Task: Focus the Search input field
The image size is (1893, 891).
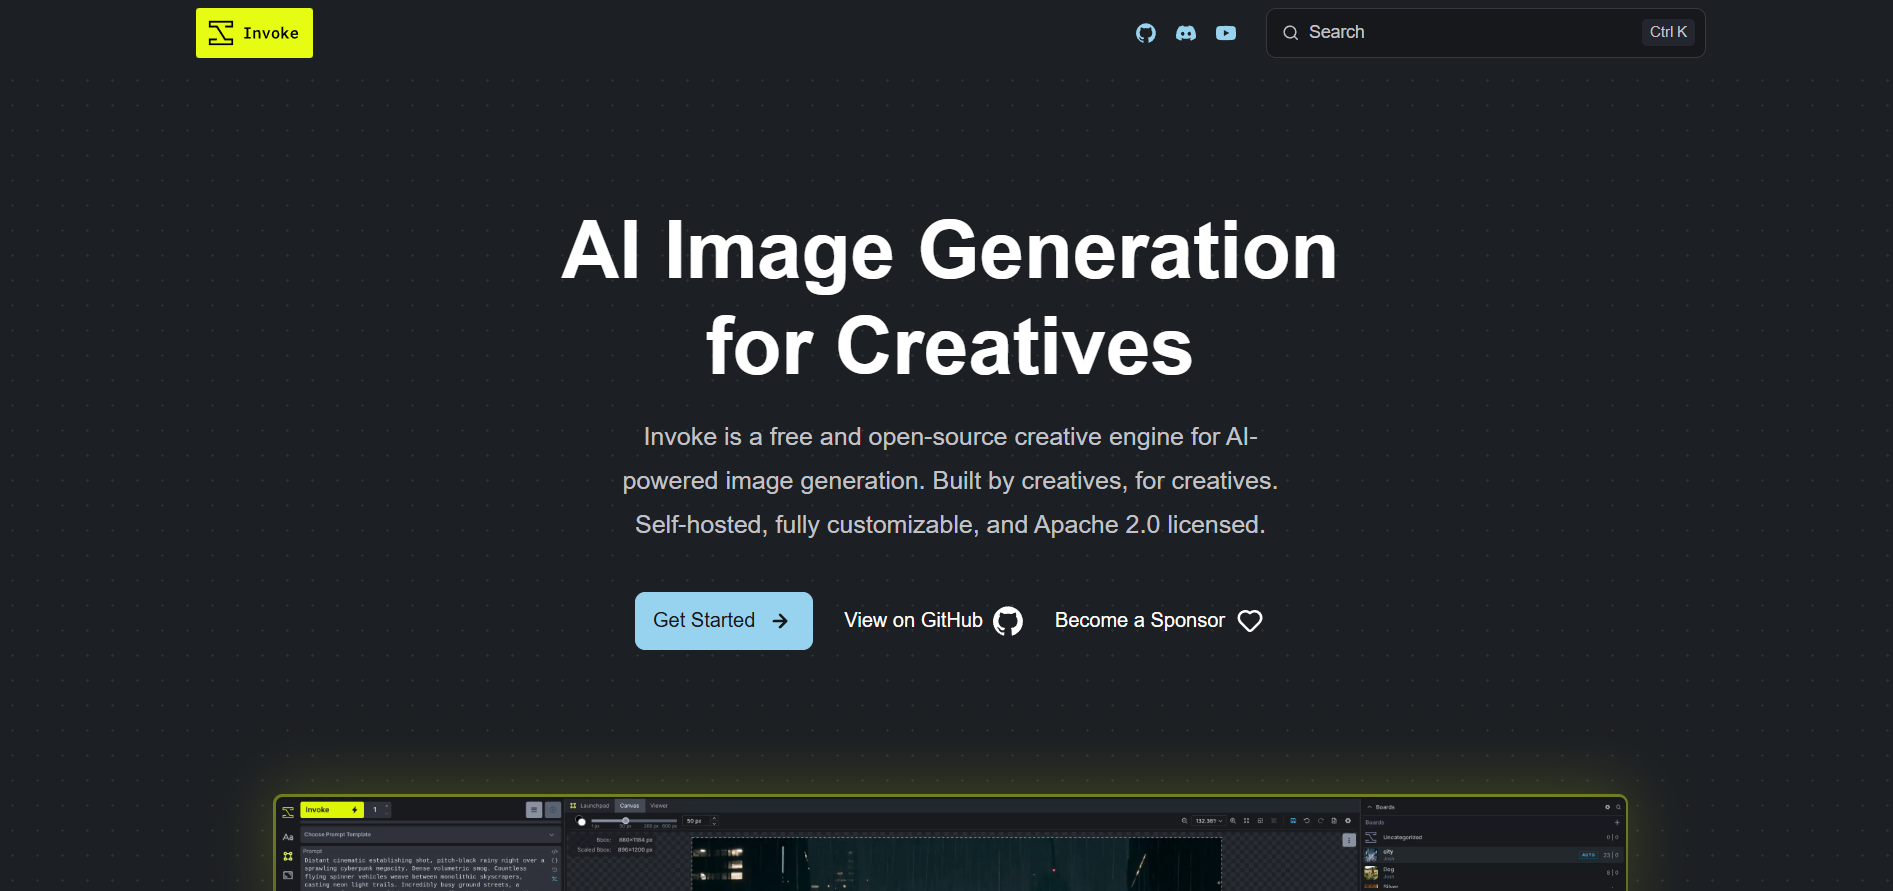Action: click(1485, 33)
